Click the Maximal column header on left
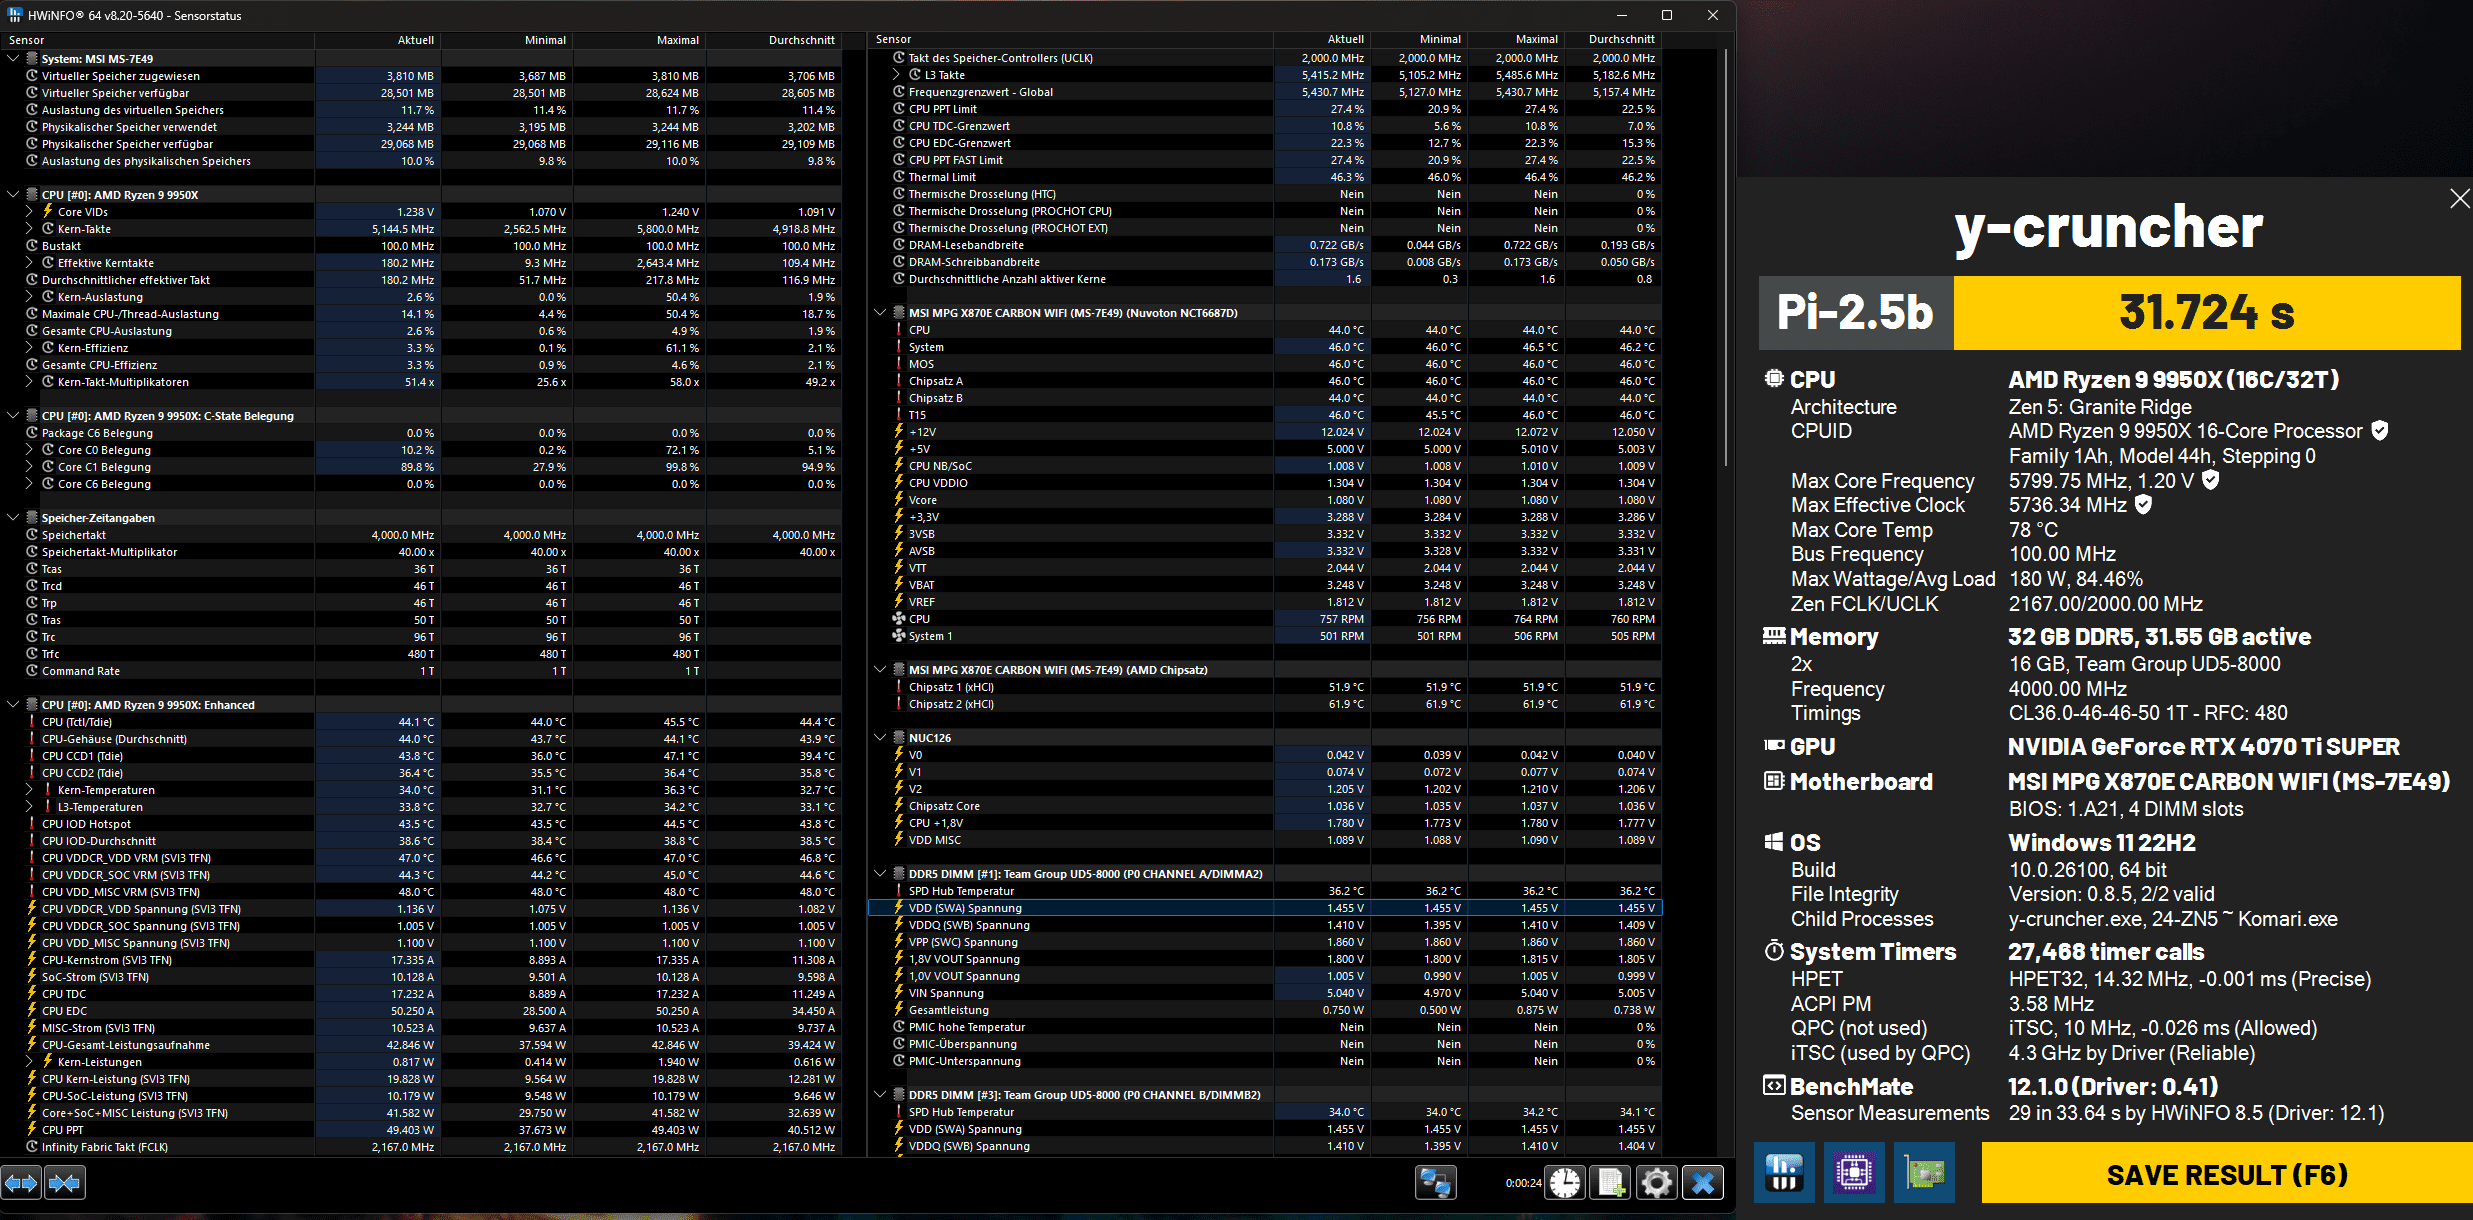 click(x=677, y=40)
